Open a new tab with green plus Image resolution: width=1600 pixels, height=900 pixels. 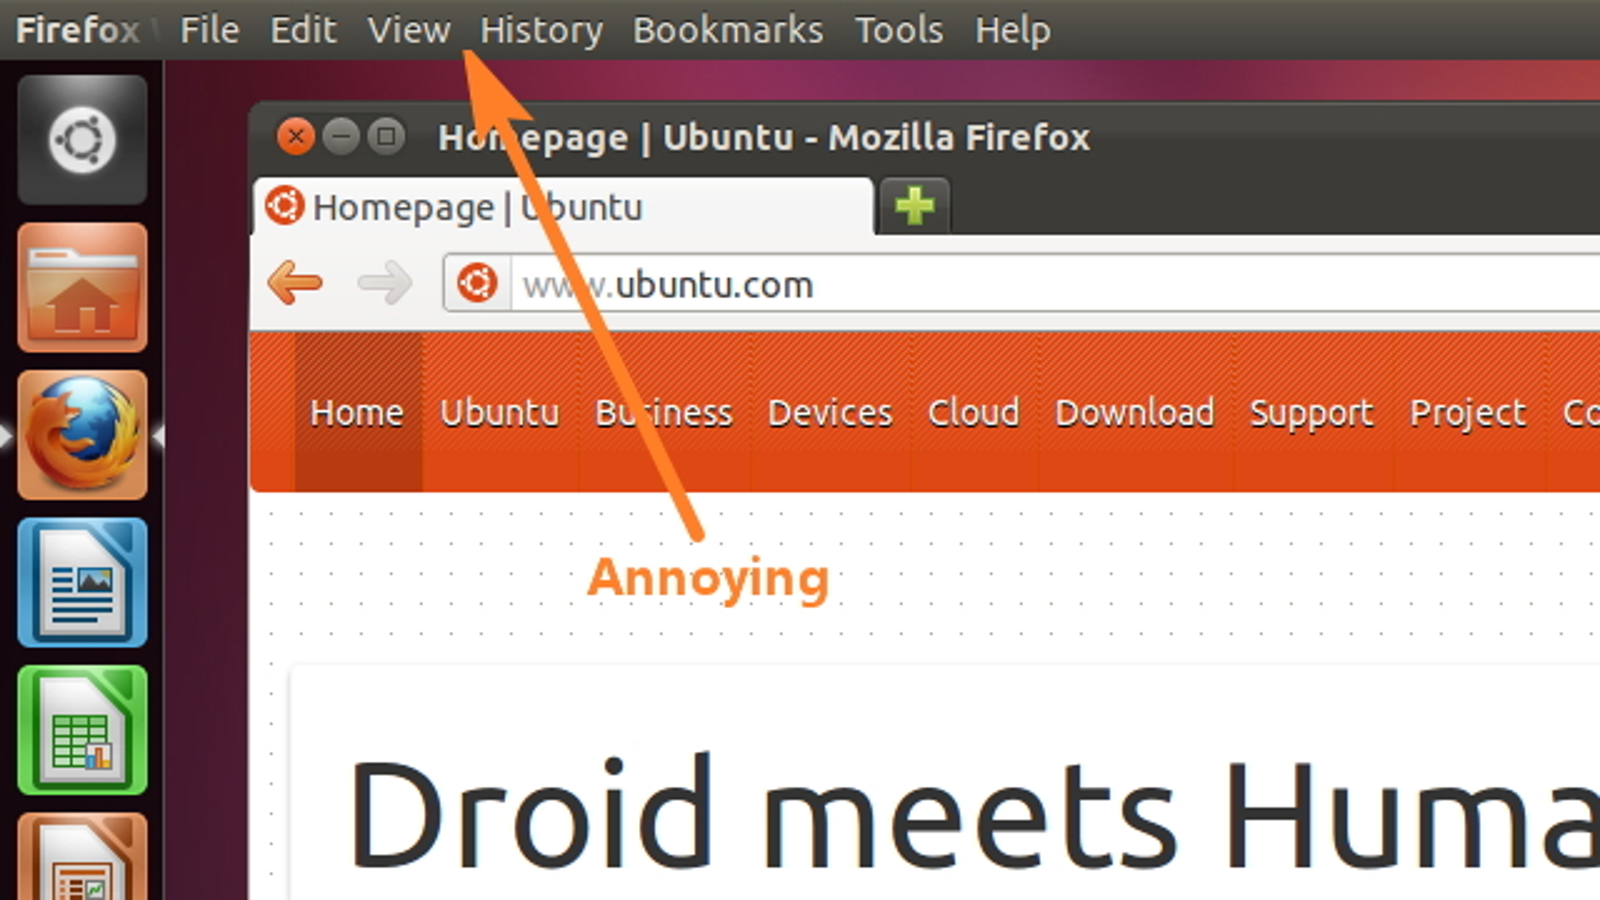coord(914,207)
